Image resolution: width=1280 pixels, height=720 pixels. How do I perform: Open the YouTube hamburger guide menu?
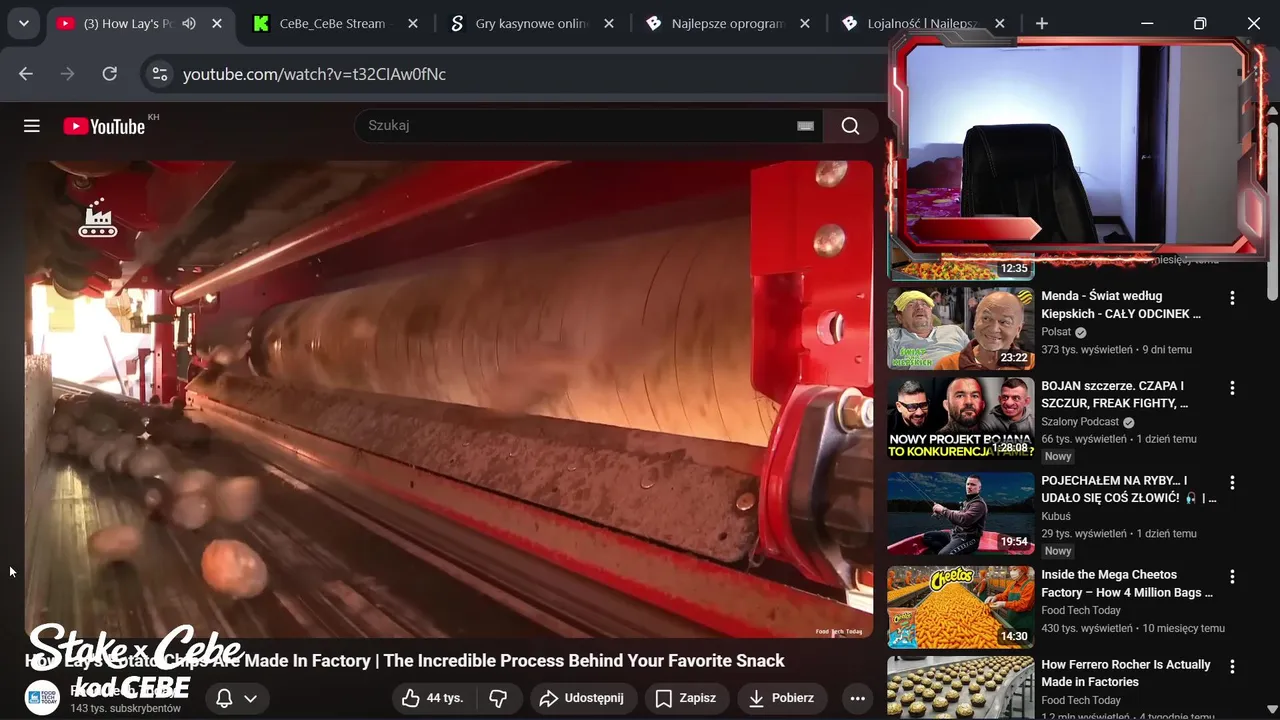(32, 126)
